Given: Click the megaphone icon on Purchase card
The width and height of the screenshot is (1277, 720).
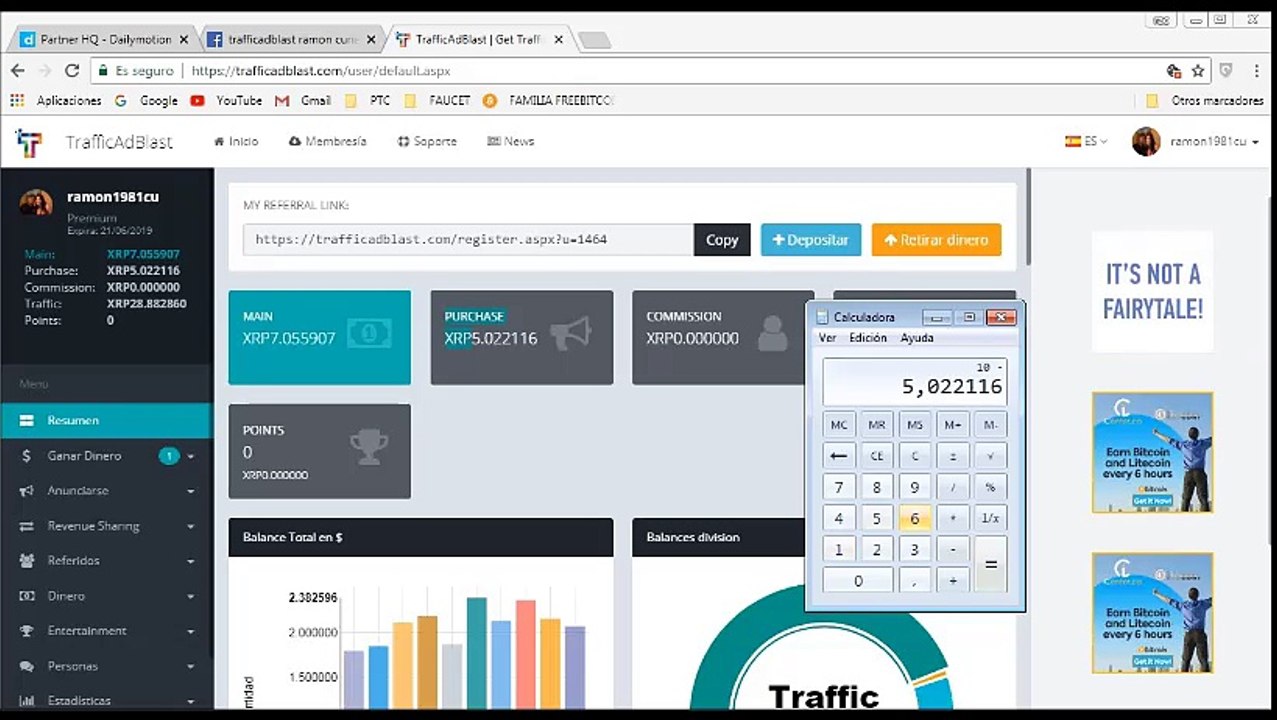Looking at the screenshot, I should [x=571, y=336].
